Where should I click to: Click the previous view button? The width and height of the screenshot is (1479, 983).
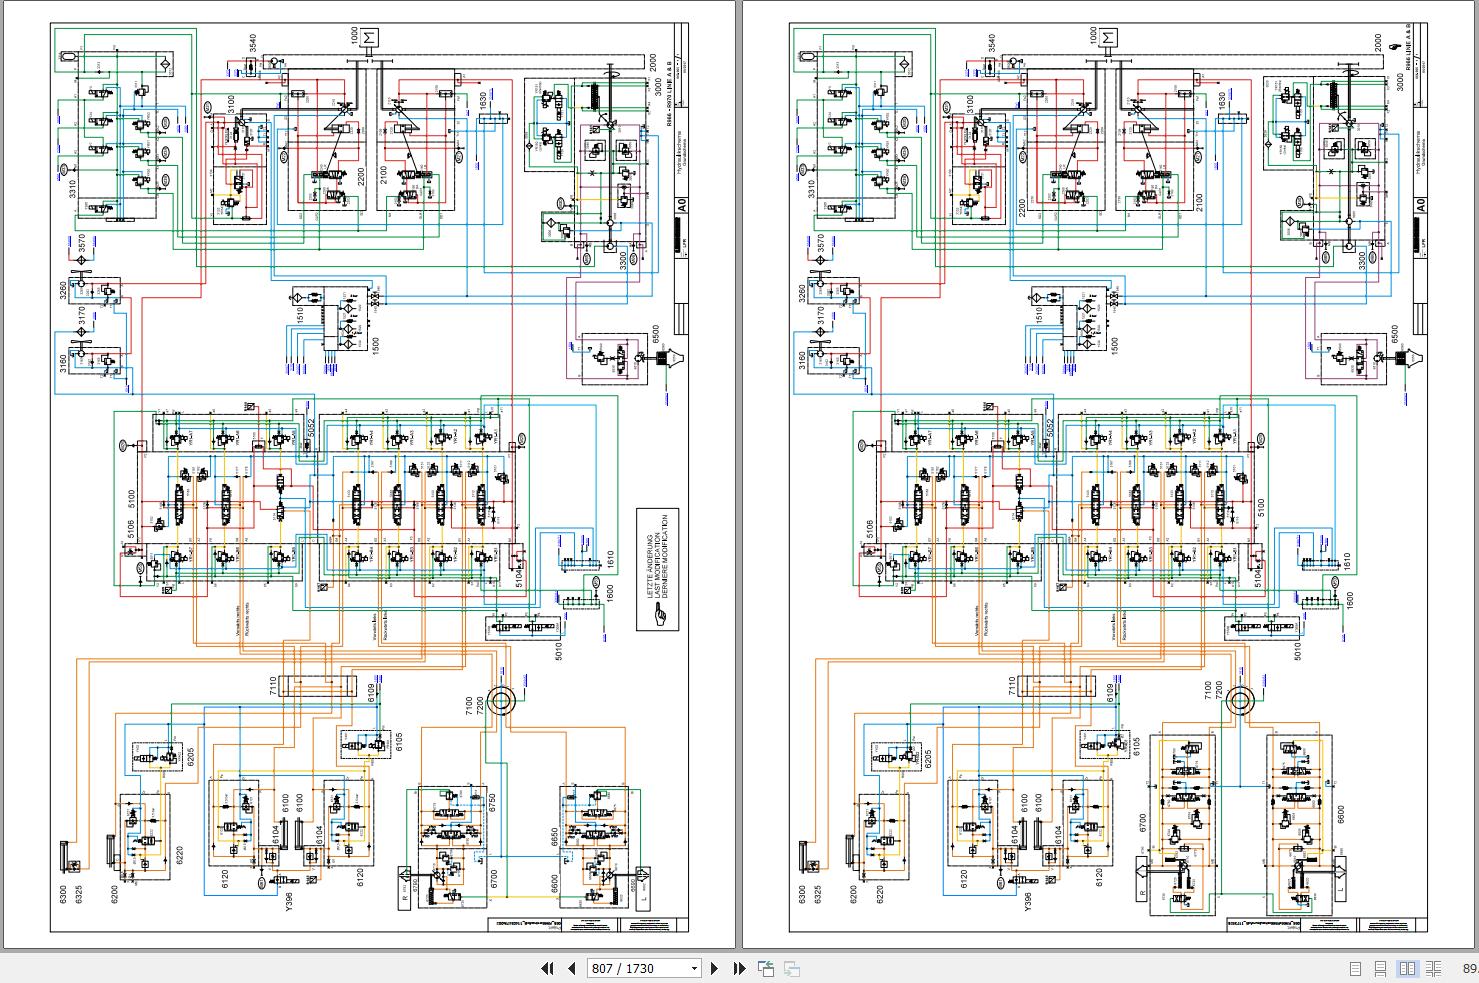(x=766, y=968)
